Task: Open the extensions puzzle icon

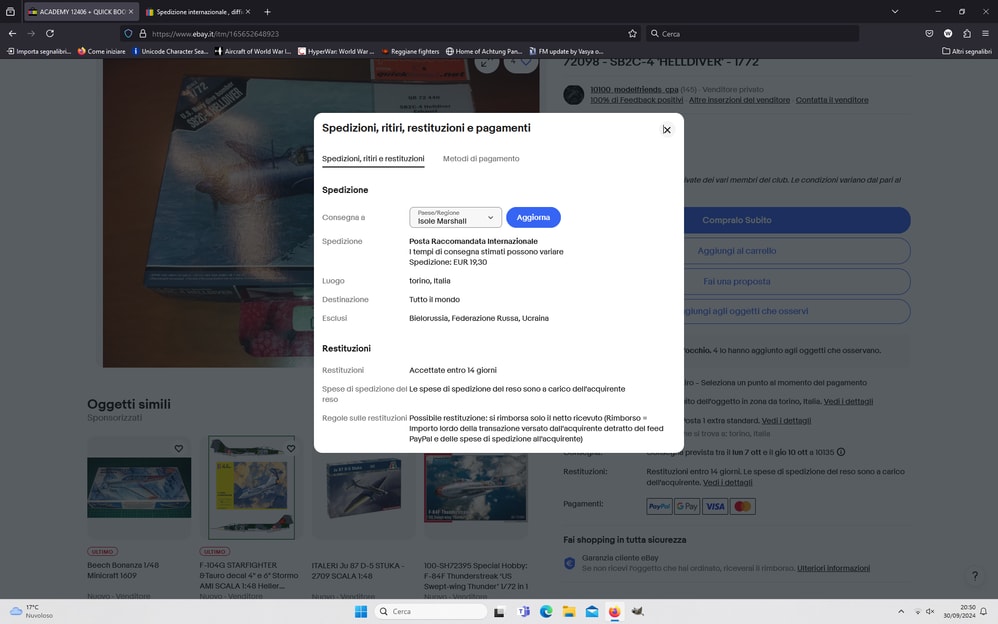Action: [967, 33]
